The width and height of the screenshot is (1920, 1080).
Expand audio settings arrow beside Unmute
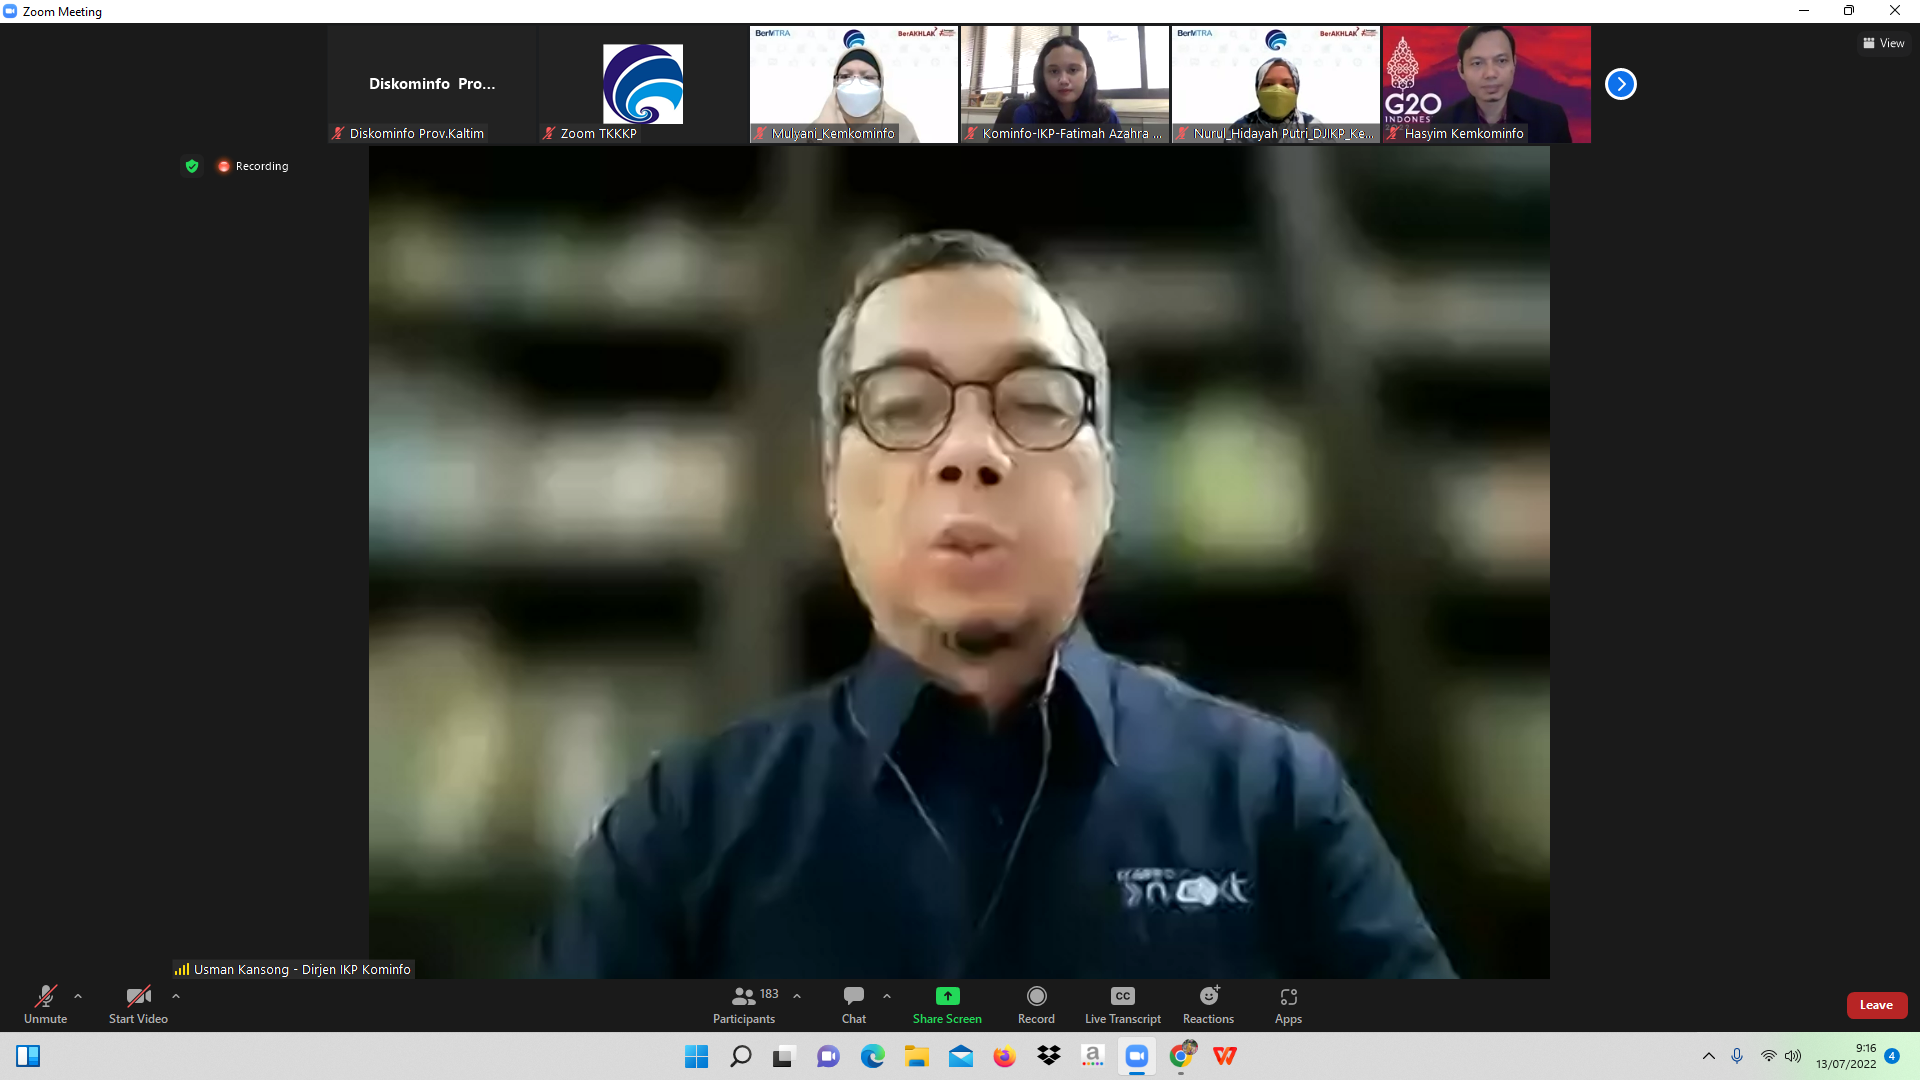78,996
